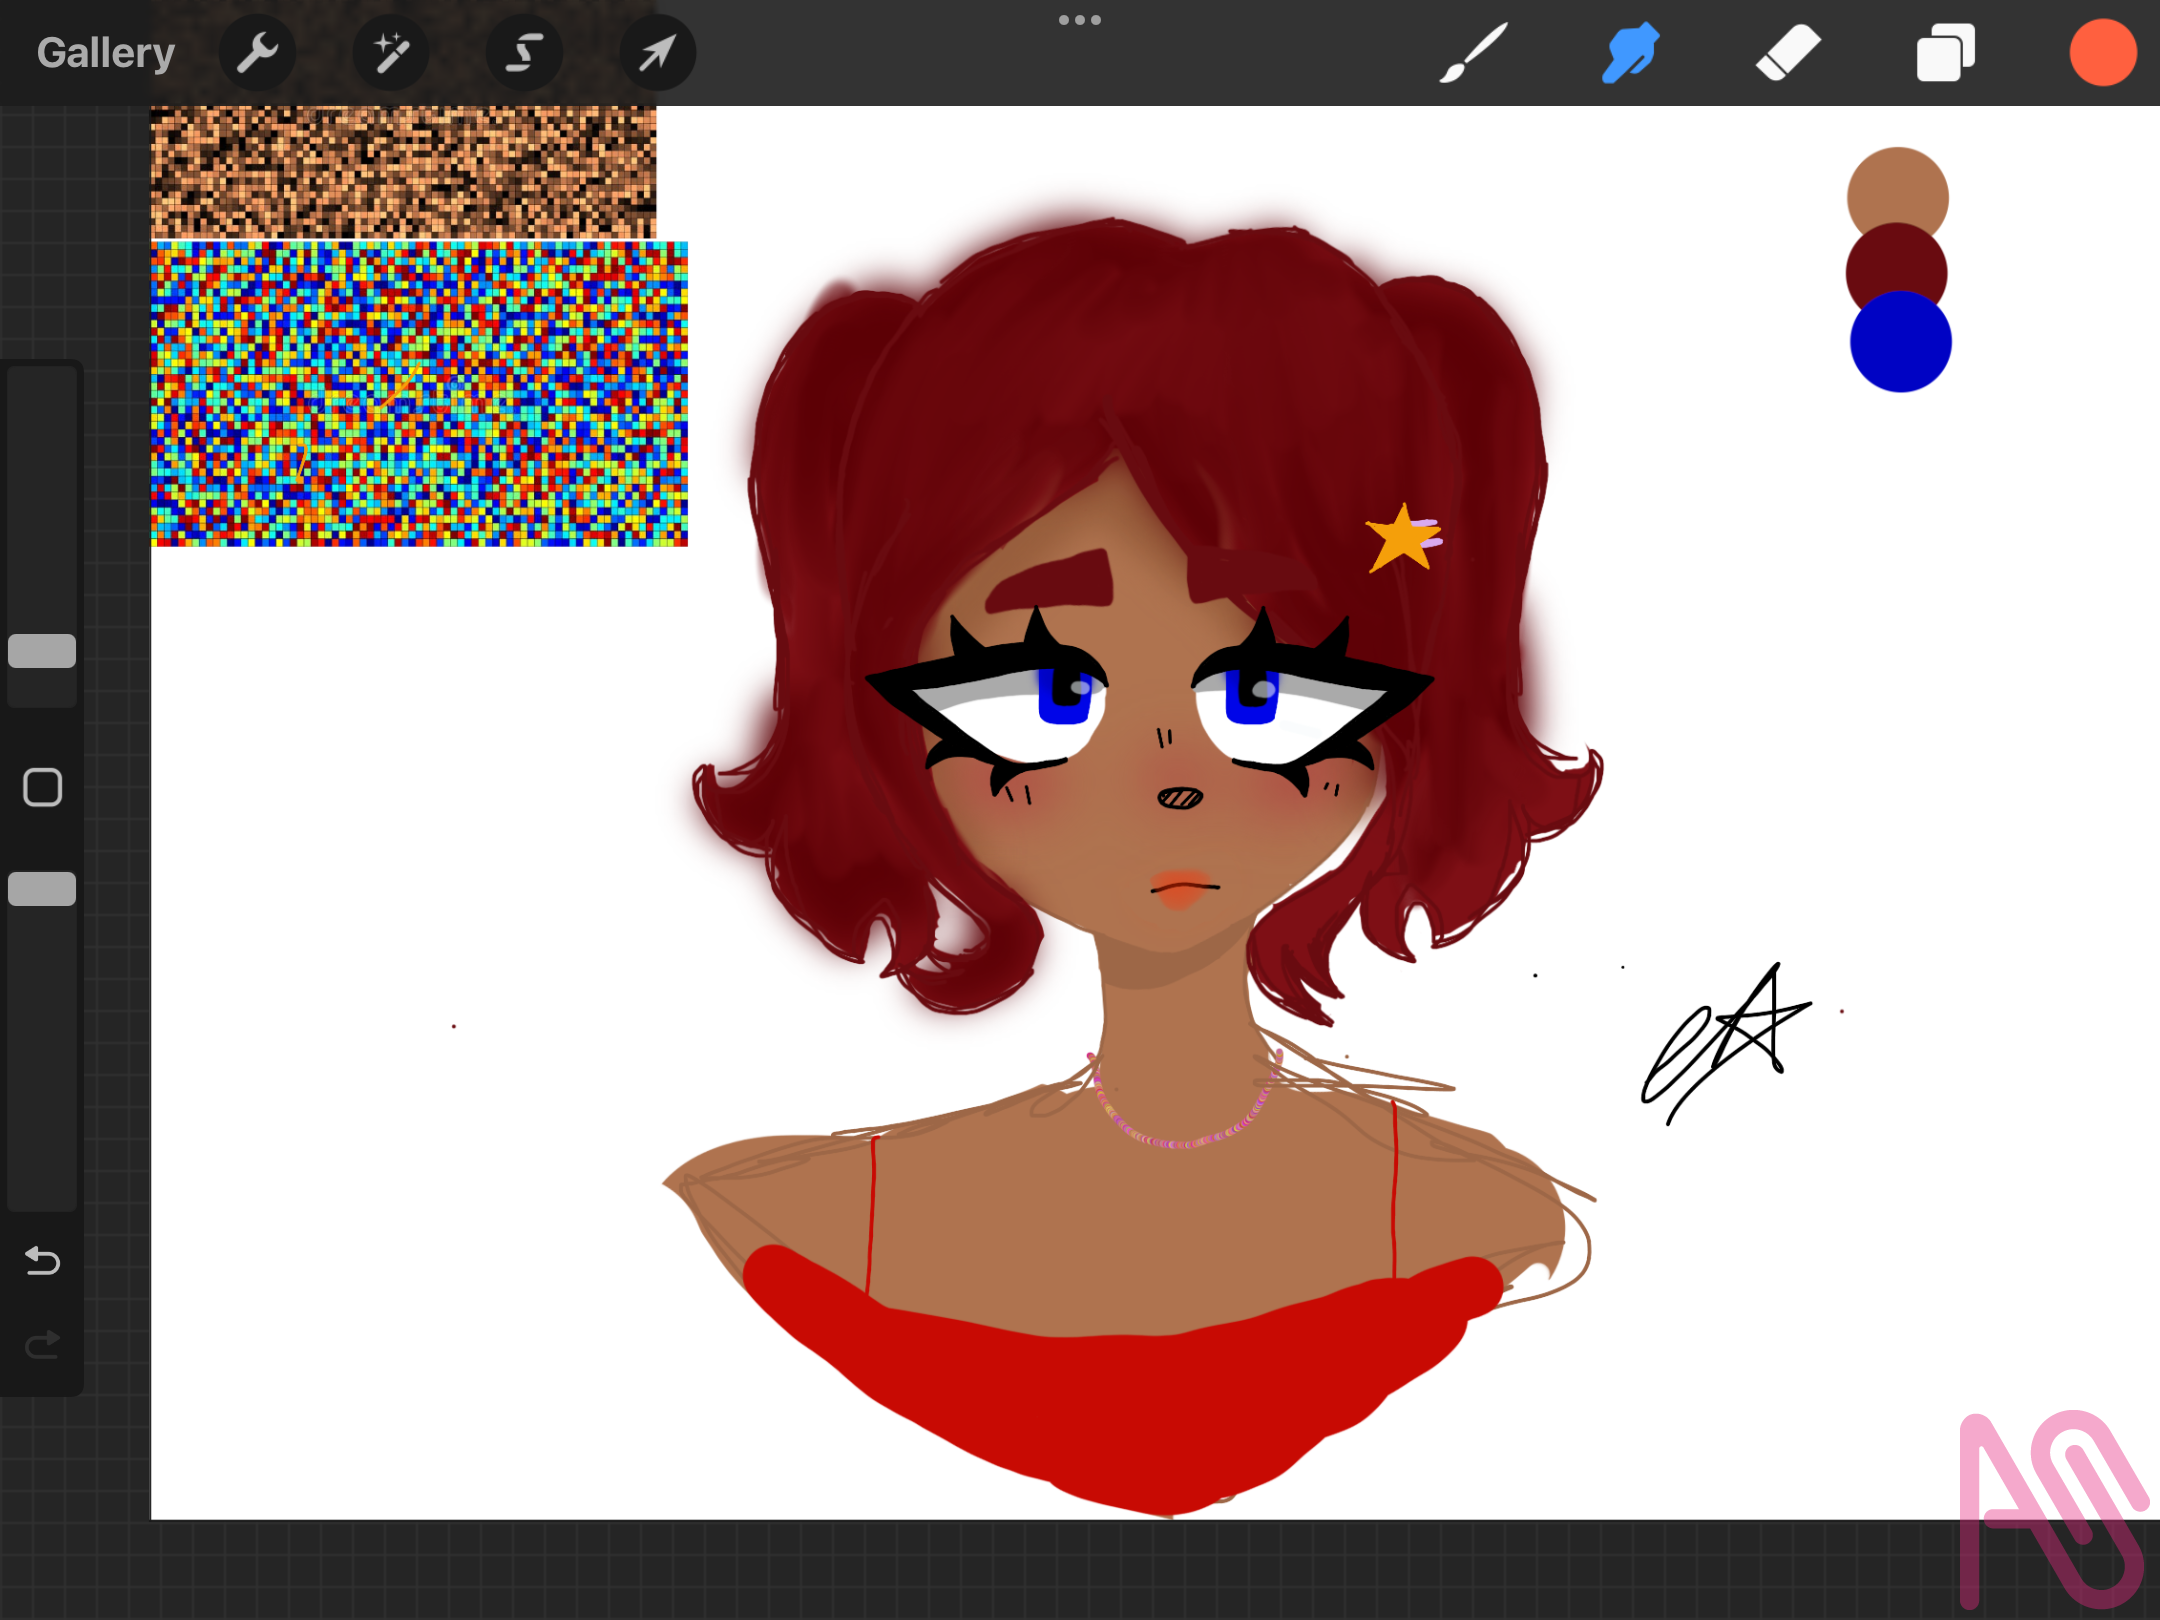This screenshot has width=2160, height=1620.
Task: Open the Layers panel
Action: (x=1944, y=53)
